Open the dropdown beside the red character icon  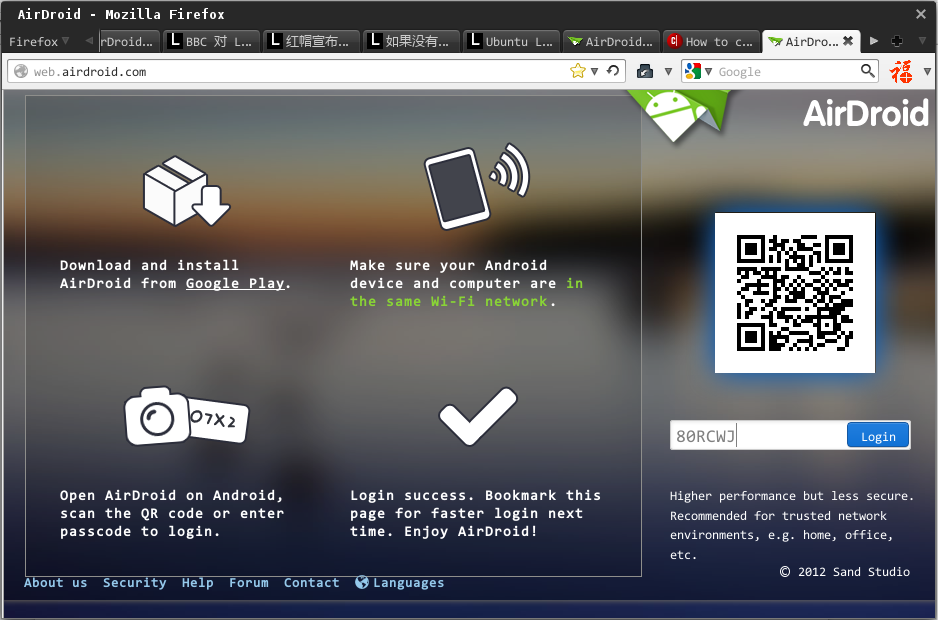click(x=927, y=72)
